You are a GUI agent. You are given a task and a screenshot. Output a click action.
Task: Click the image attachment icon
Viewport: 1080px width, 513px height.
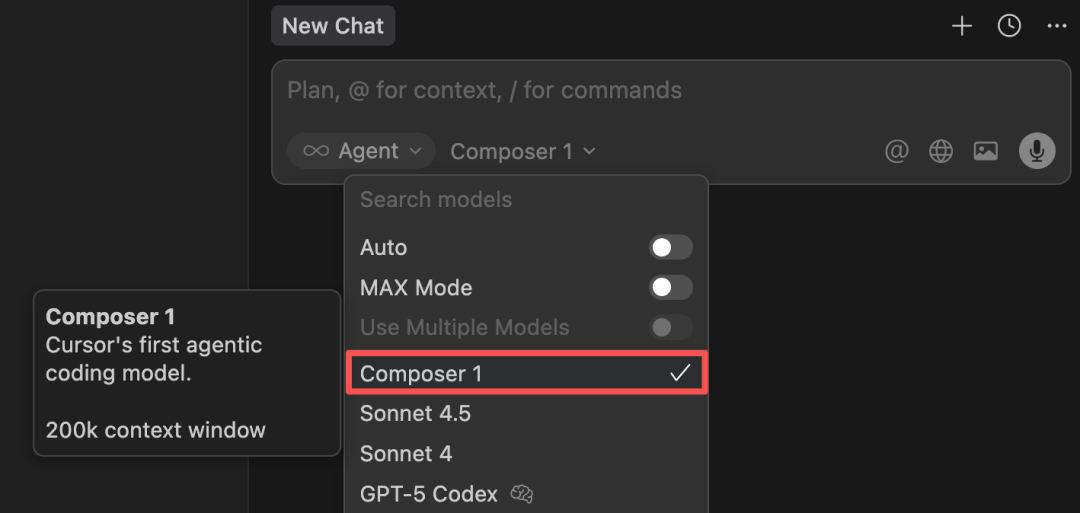(x=986, y=151)
